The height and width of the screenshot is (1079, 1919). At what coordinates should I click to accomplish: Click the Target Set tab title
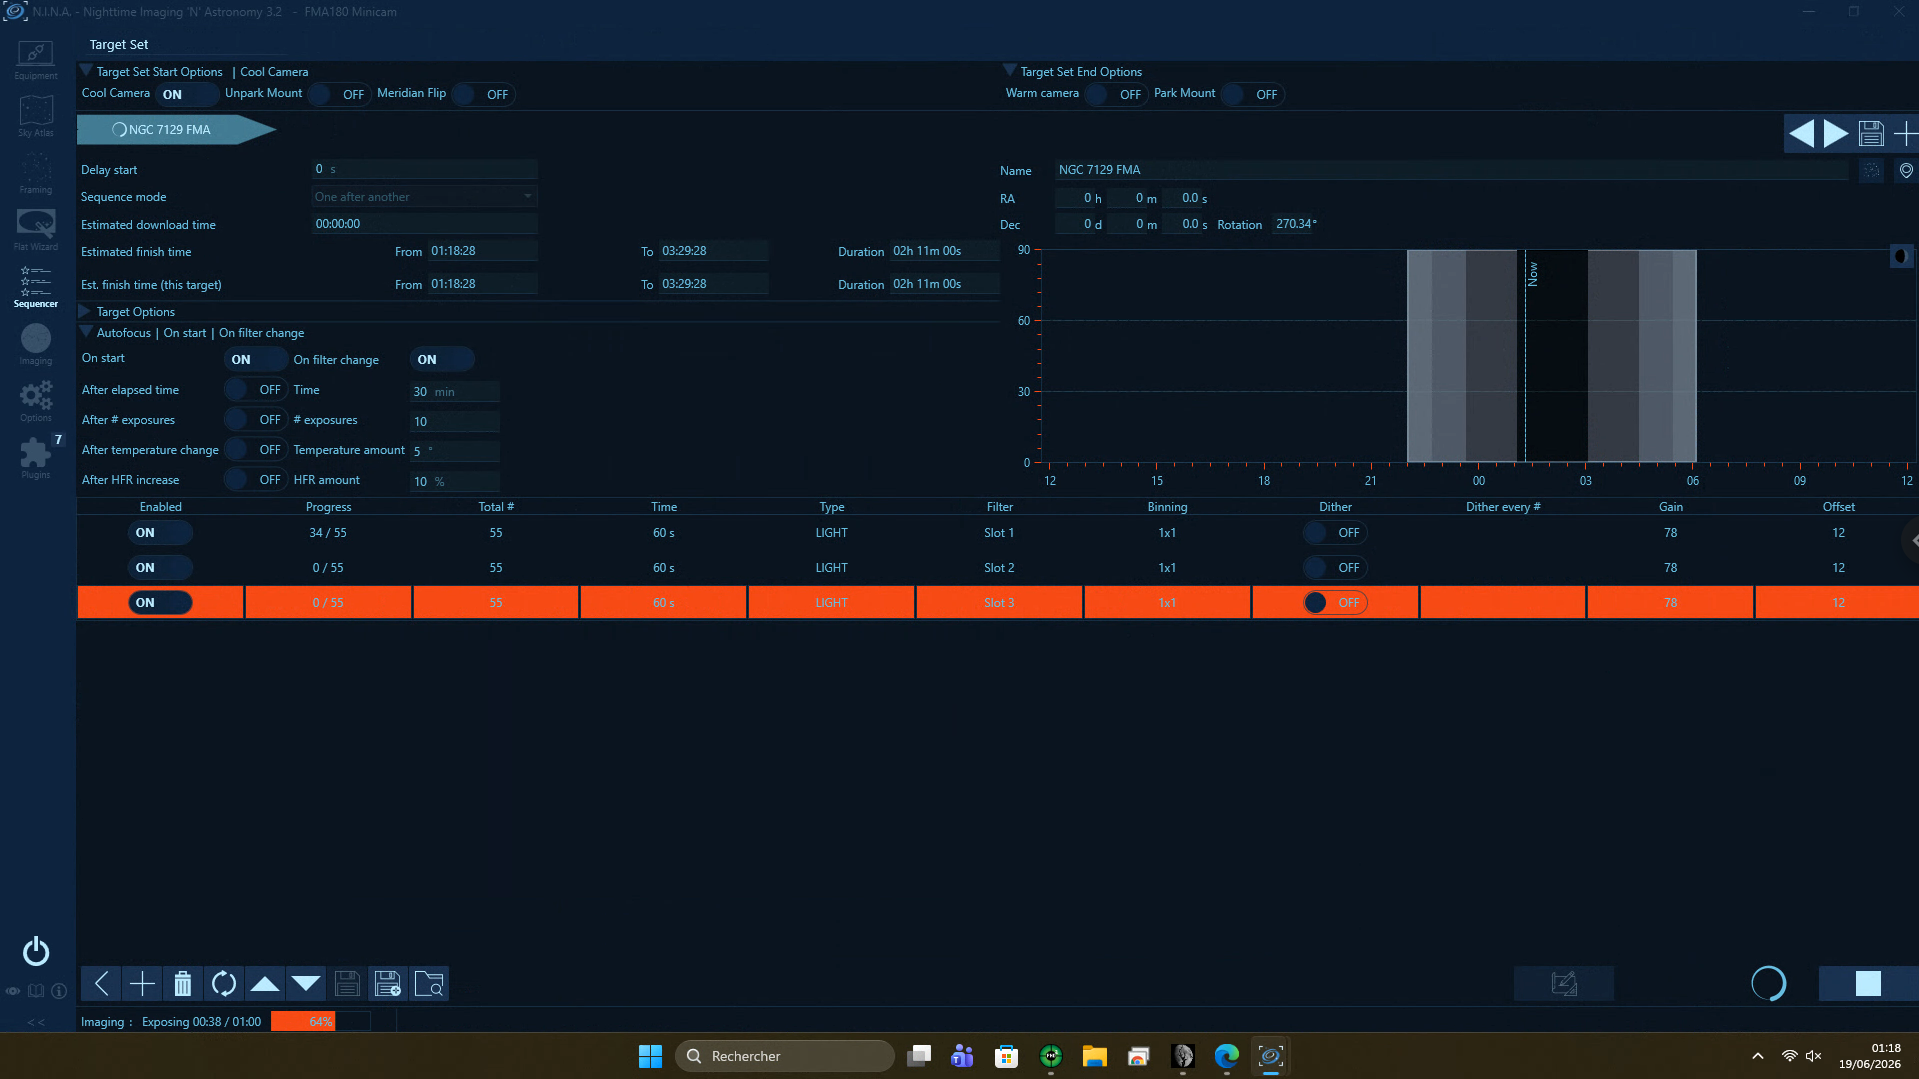pyautogui.click(x=118, y=45)
